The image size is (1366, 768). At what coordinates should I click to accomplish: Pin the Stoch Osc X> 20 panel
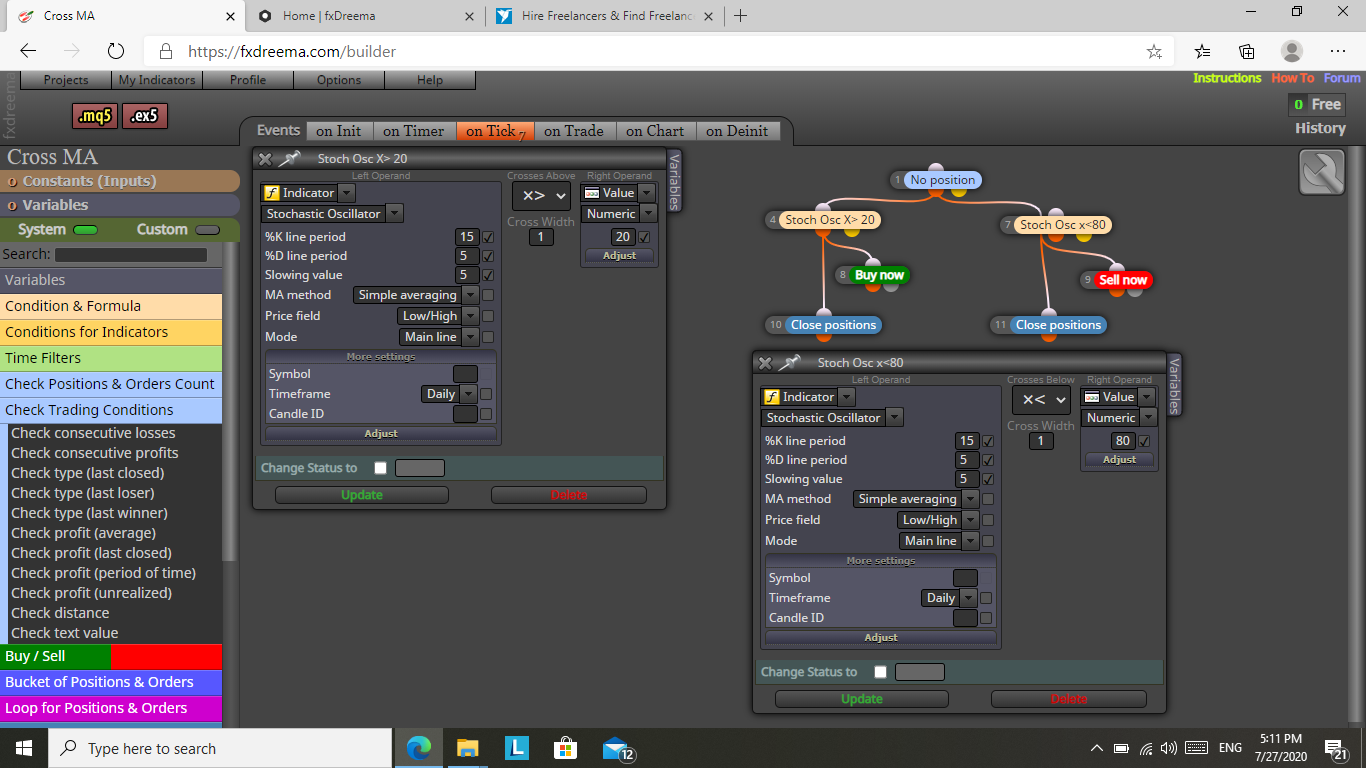pos(290,158)
